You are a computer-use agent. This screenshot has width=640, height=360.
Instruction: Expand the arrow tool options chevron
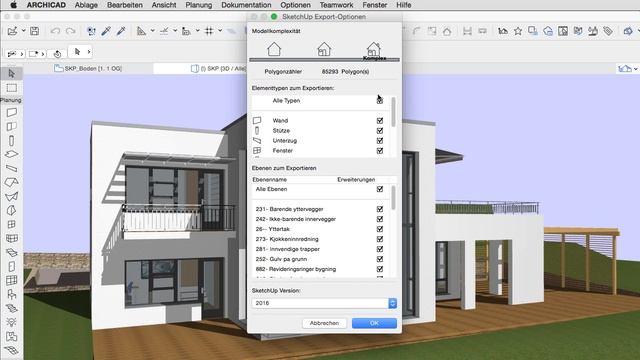(x=89, y=52)
